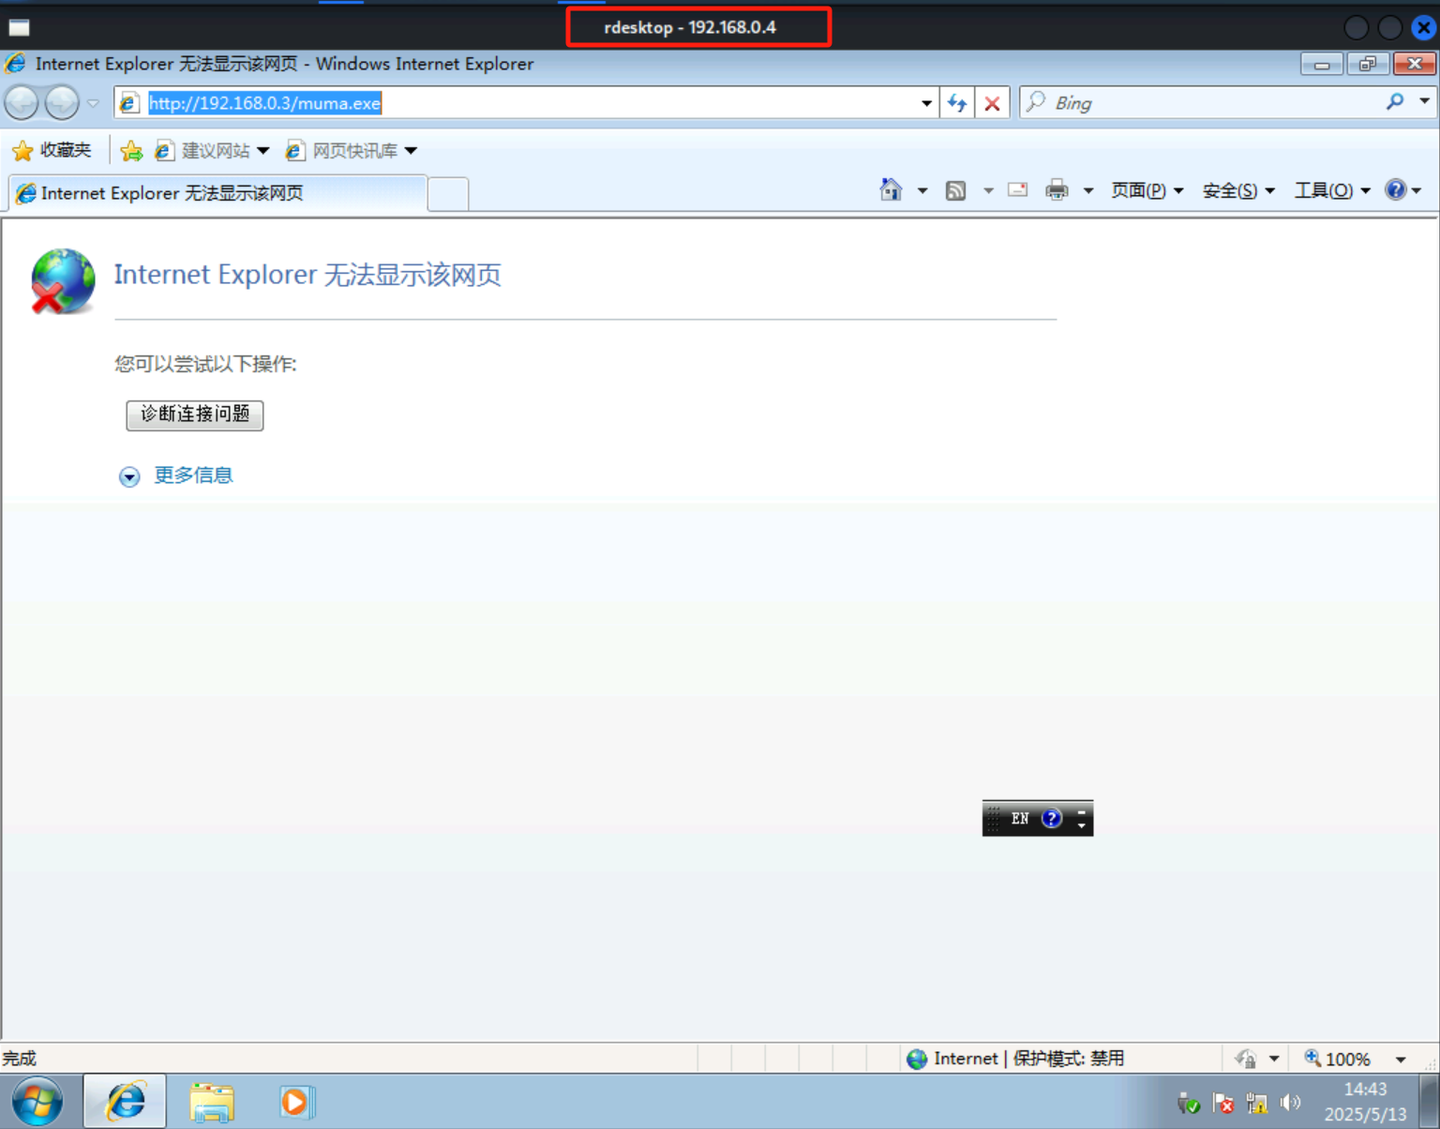
Task: Click the IE Back navigation button
Action: click(x=21, y=102)
